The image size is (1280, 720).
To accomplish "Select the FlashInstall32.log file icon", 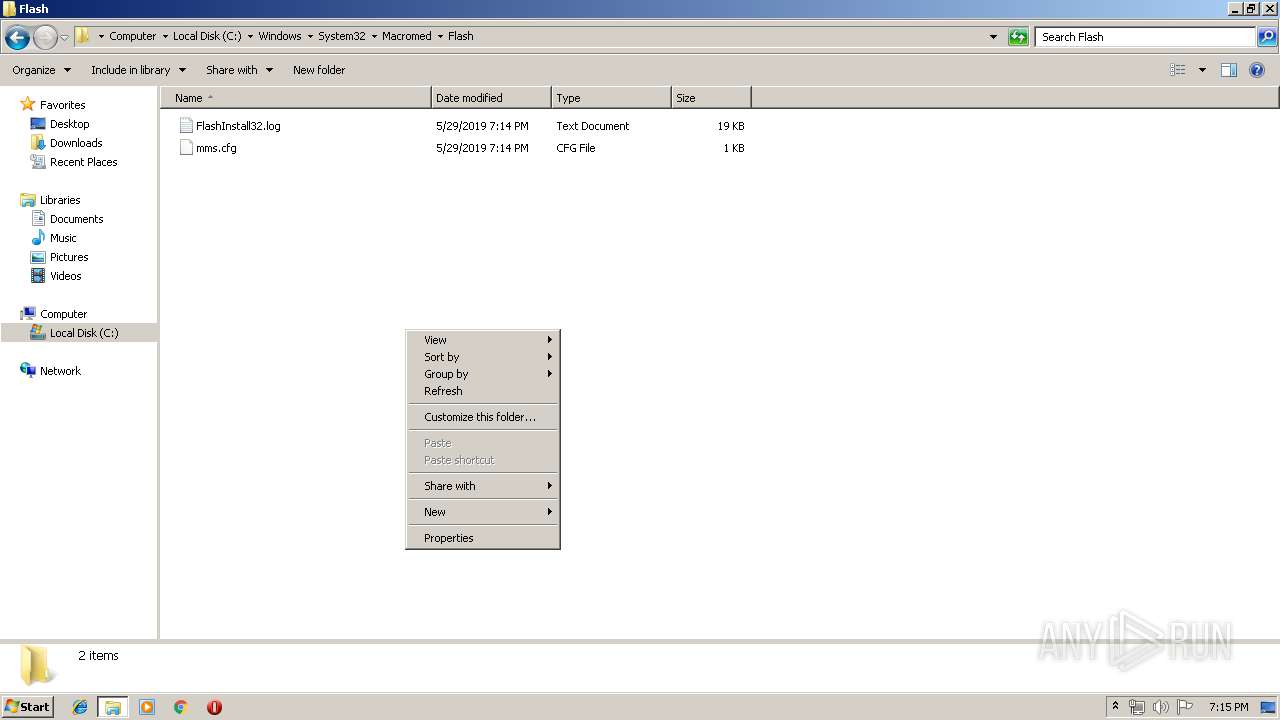I will (x=186, y=126).
